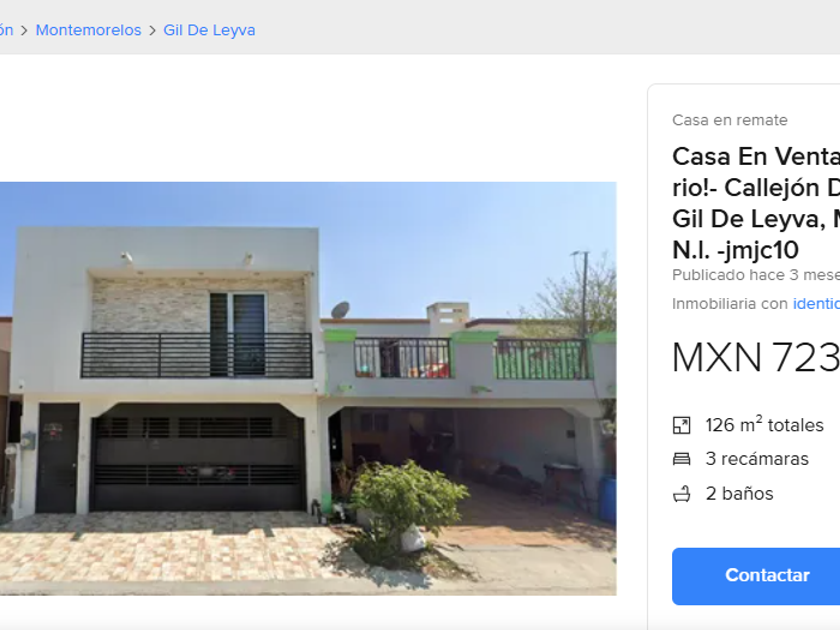Open the Montemorelos breadcrumb link
The image size is (840, 630).
coord(88,30)
